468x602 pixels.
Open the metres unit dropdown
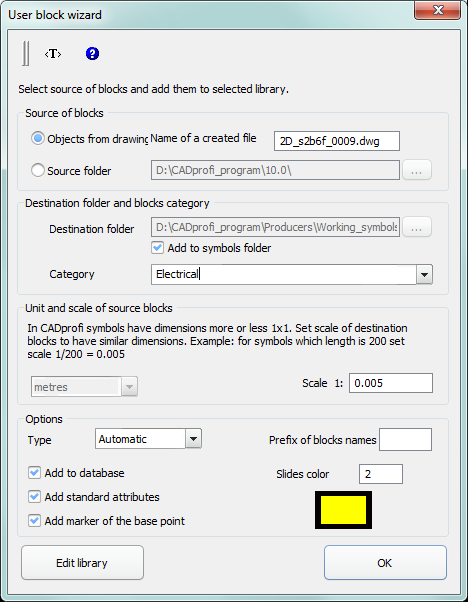coord(129,387)
